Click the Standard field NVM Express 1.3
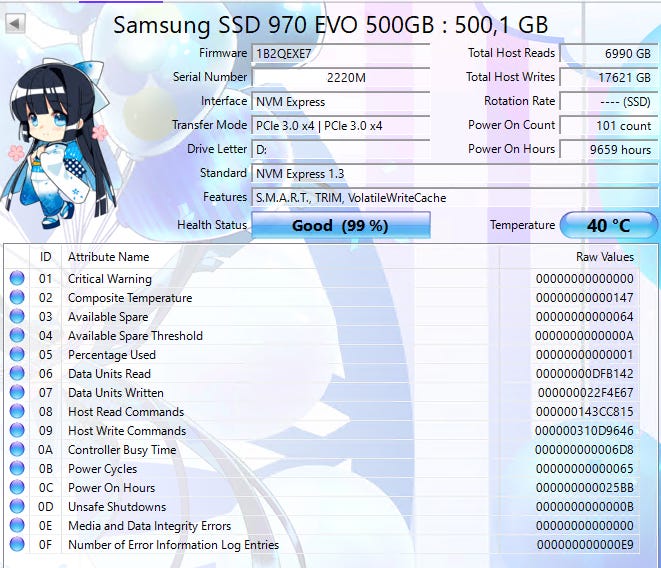This screenshot has width=661, height=568. (454, 174)
